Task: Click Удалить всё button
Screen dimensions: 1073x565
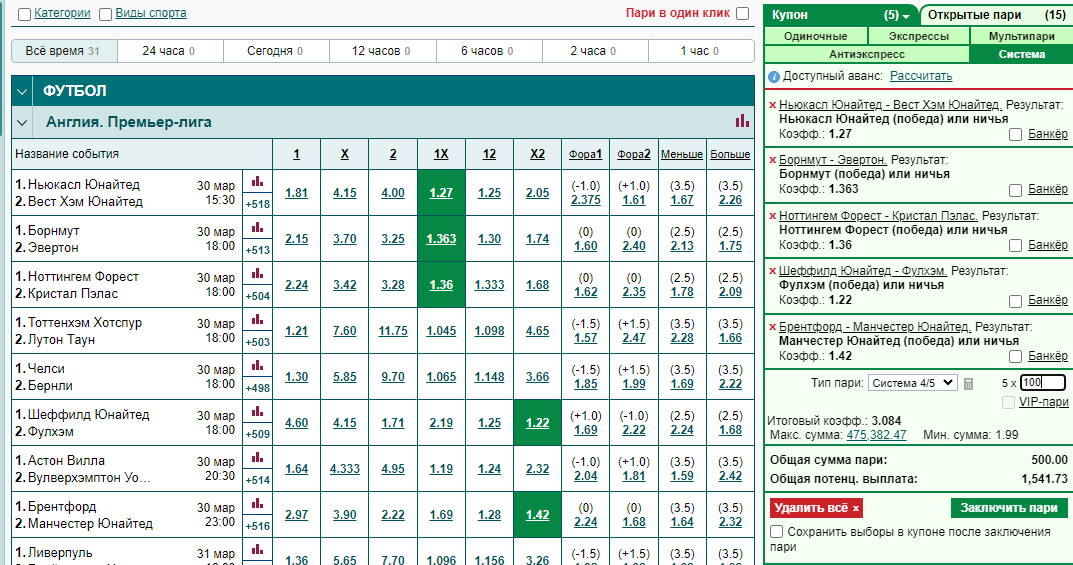Action: pyautogui.click(x=816, y=508)
